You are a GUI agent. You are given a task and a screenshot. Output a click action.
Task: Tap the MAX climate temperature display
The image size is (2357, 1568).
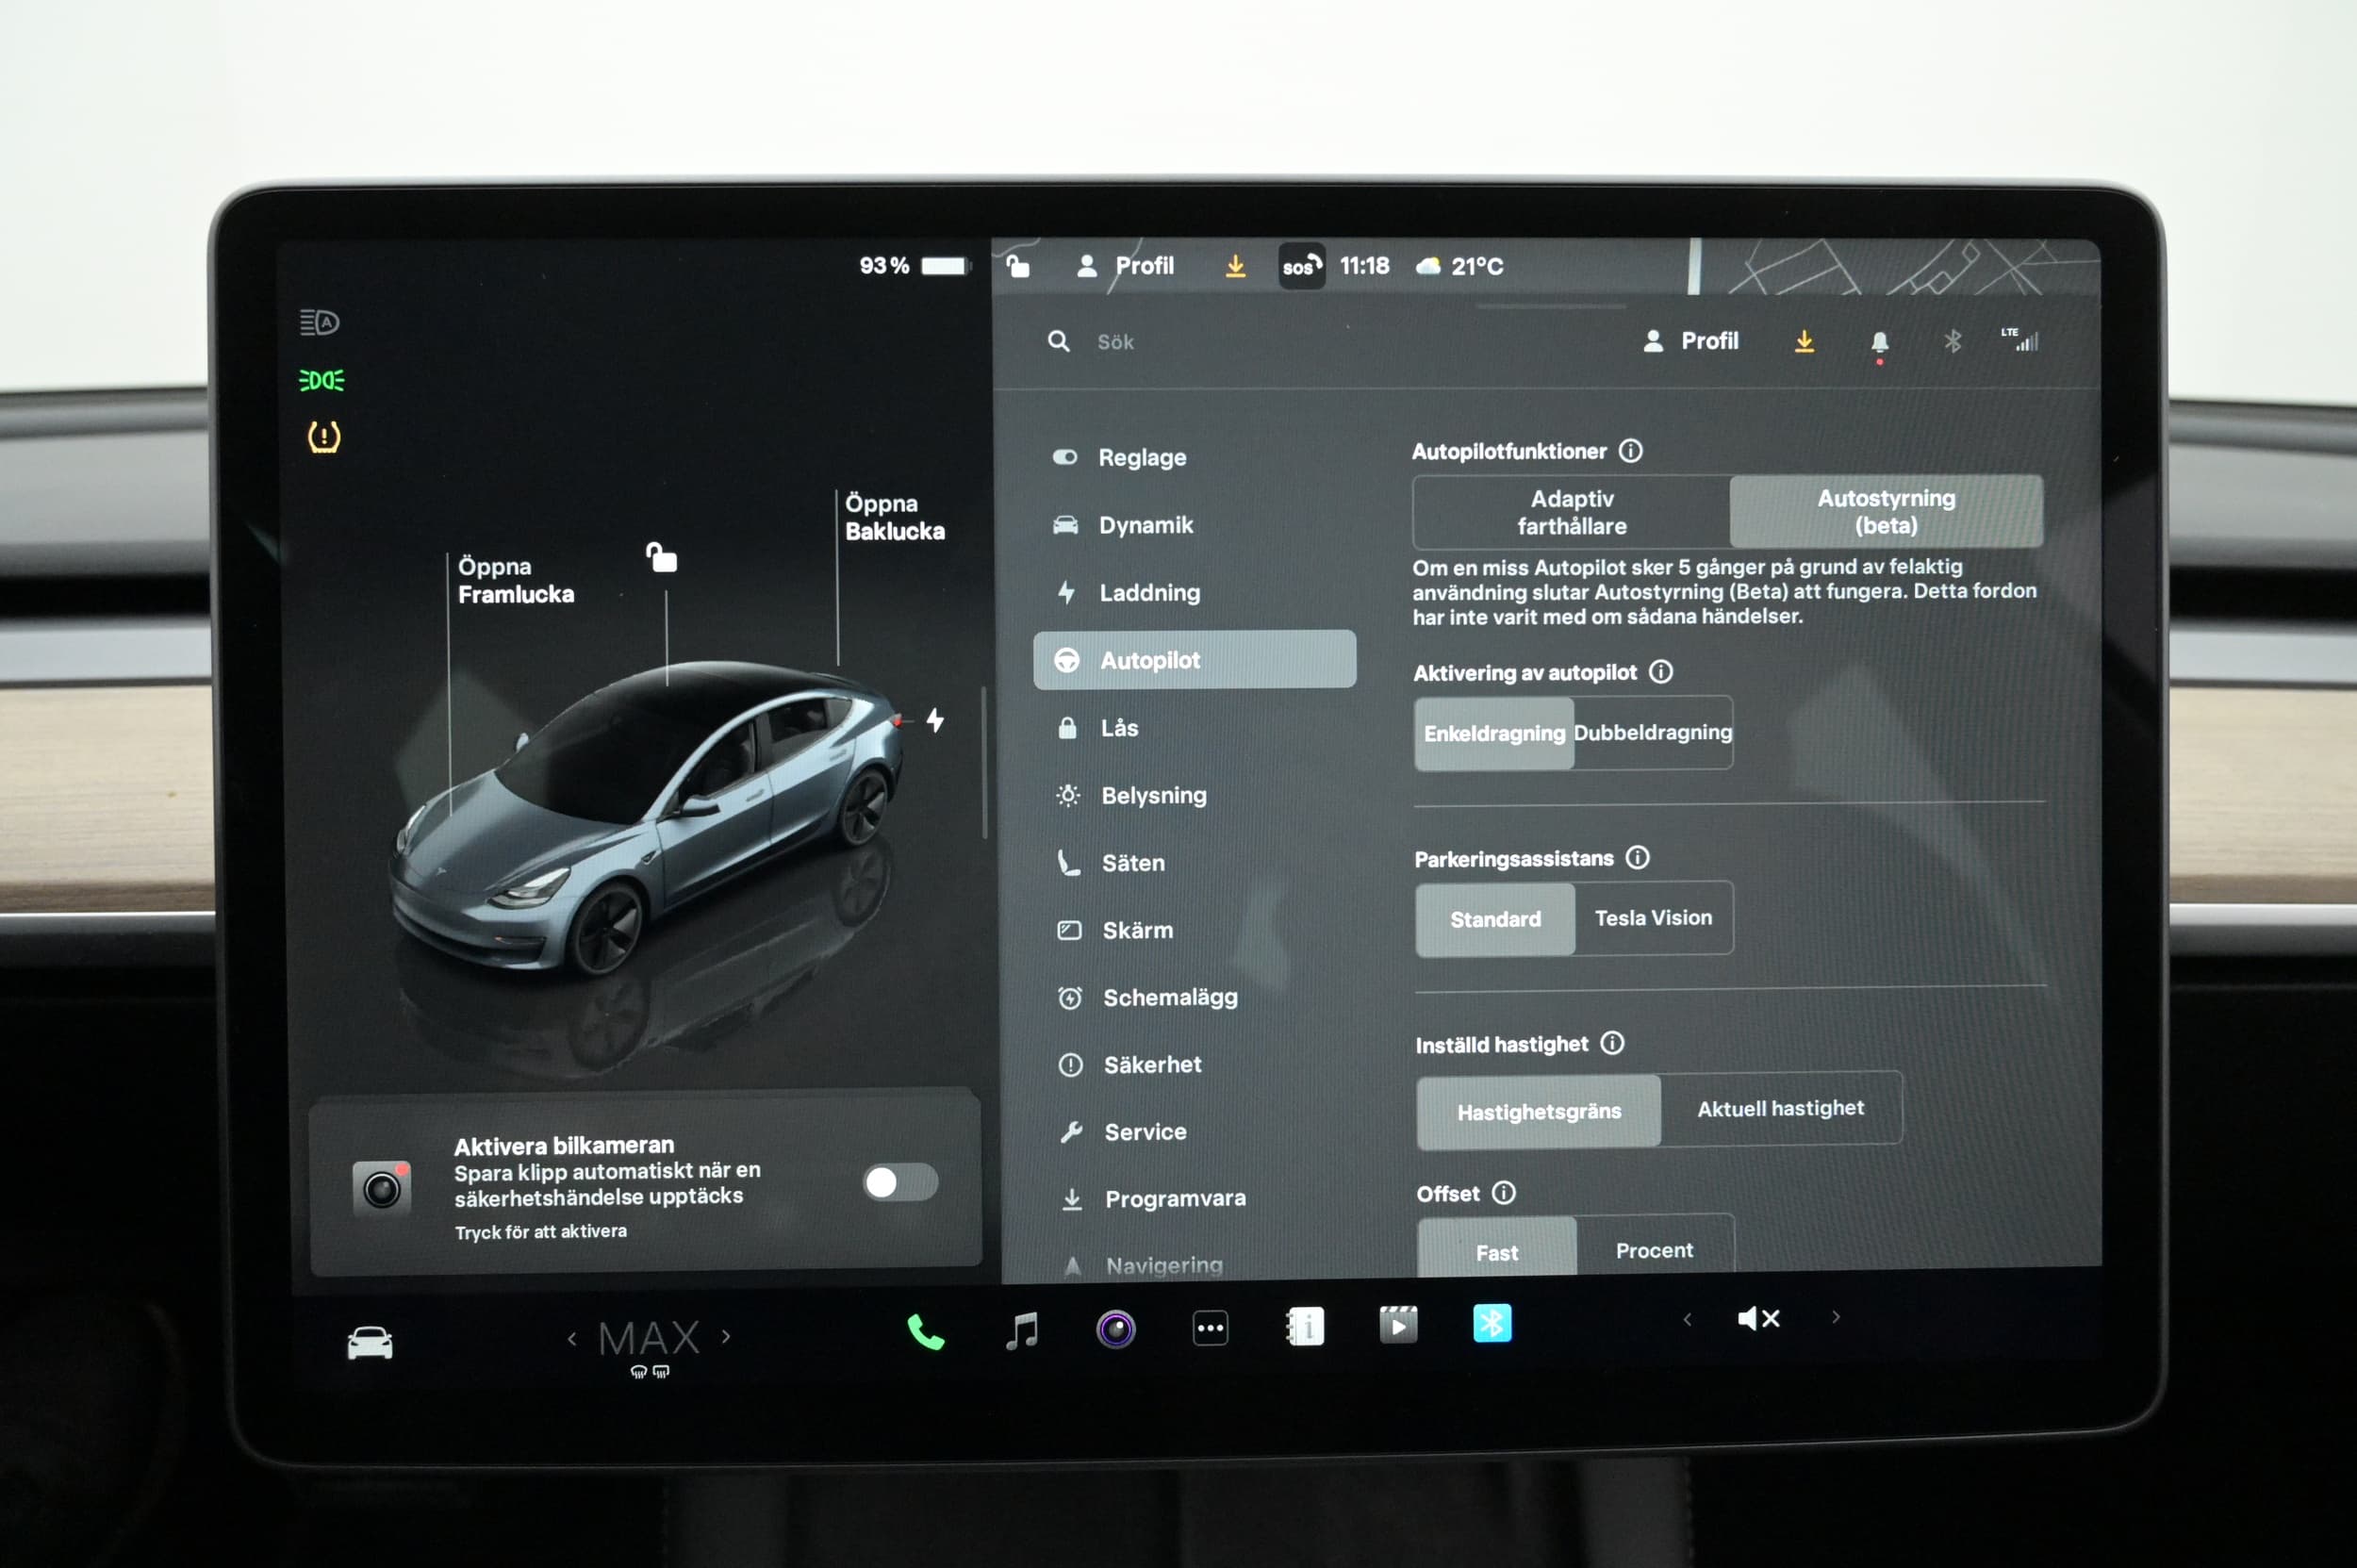click(649, 1338)
